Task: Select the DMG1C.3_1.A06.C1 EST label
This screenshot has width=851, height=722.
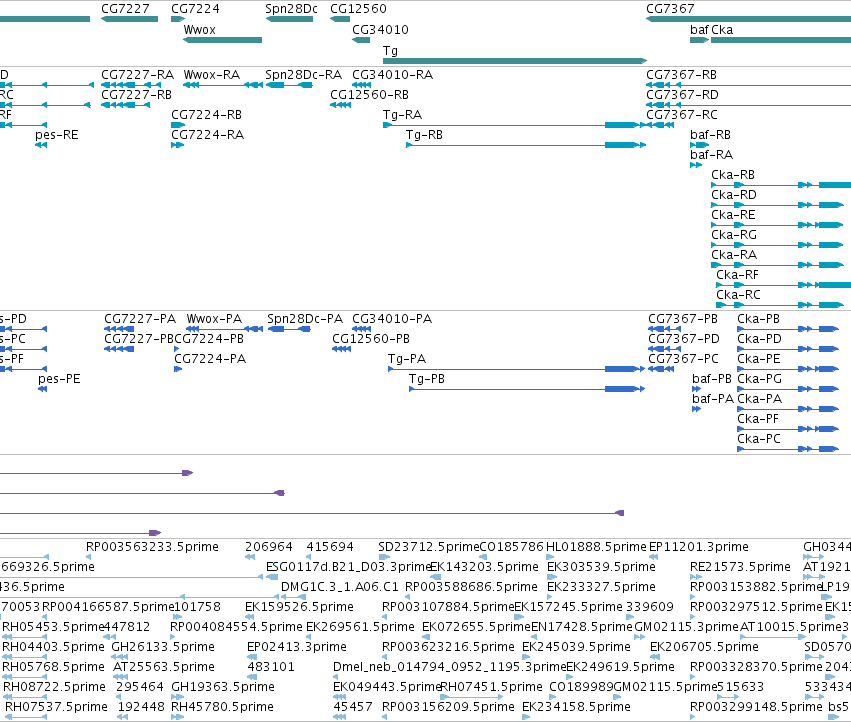Action: 340,587
